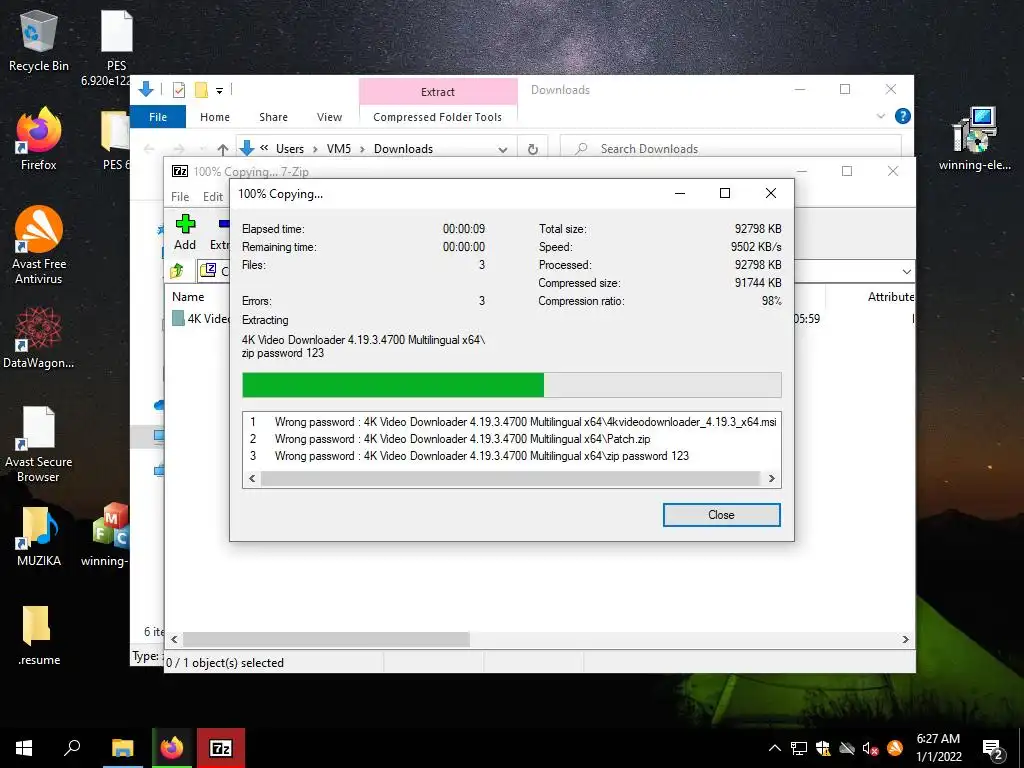Image resolution: width=1024 pixels, height=768 pixels.
Task: Open the Compressed Folder Tools tab
Action: (438, 117)
